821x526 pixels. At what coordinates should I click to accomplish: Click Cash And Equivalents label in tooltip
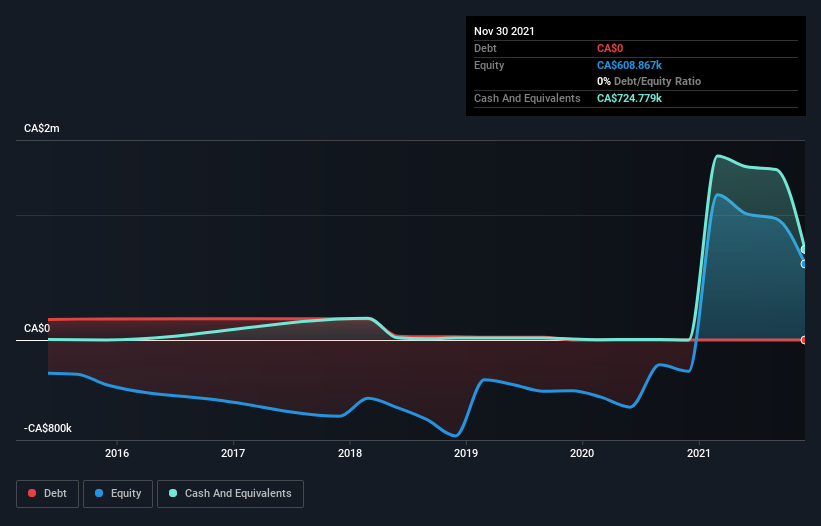(527, 98)
